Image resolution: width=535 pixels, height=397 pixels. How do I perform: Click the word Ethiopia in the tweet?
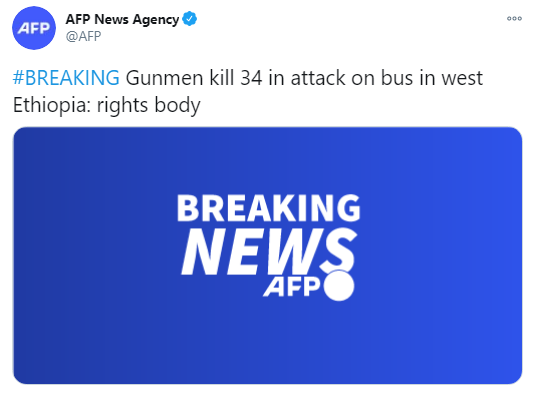coord(52,105)
